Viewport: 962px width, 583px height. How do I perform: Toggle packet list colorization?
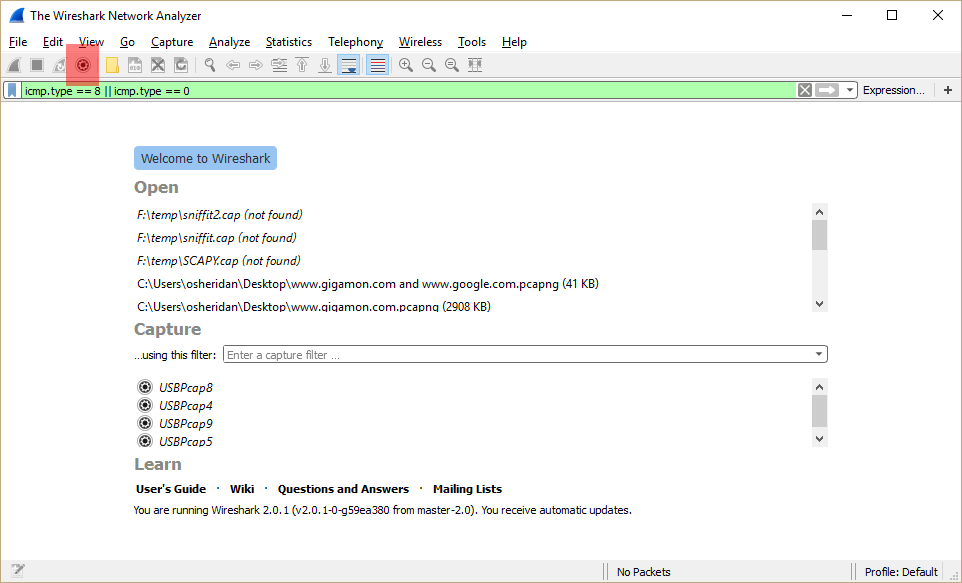point(377,65)
